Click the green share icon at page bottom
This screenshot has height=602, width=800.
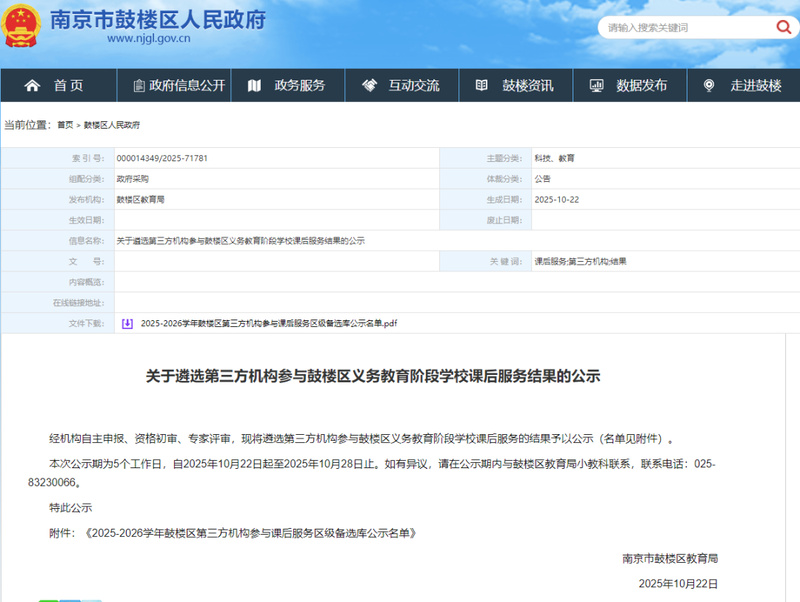(x=48, y=599)
